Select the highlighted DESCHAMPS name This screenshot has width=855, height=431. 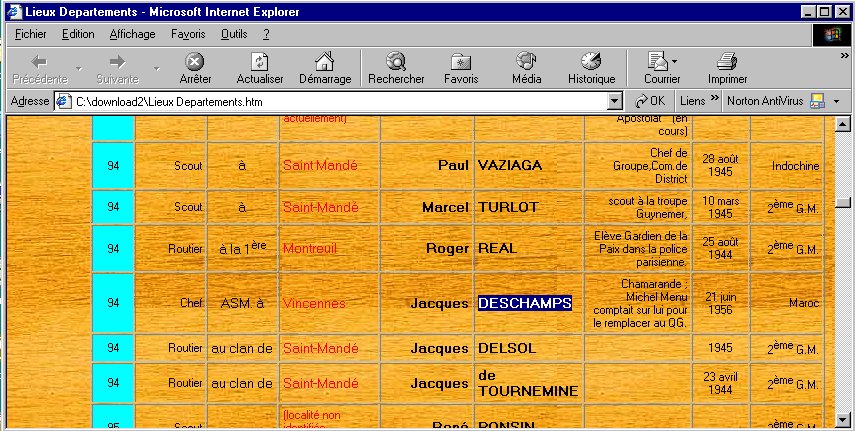click(524, 303)
